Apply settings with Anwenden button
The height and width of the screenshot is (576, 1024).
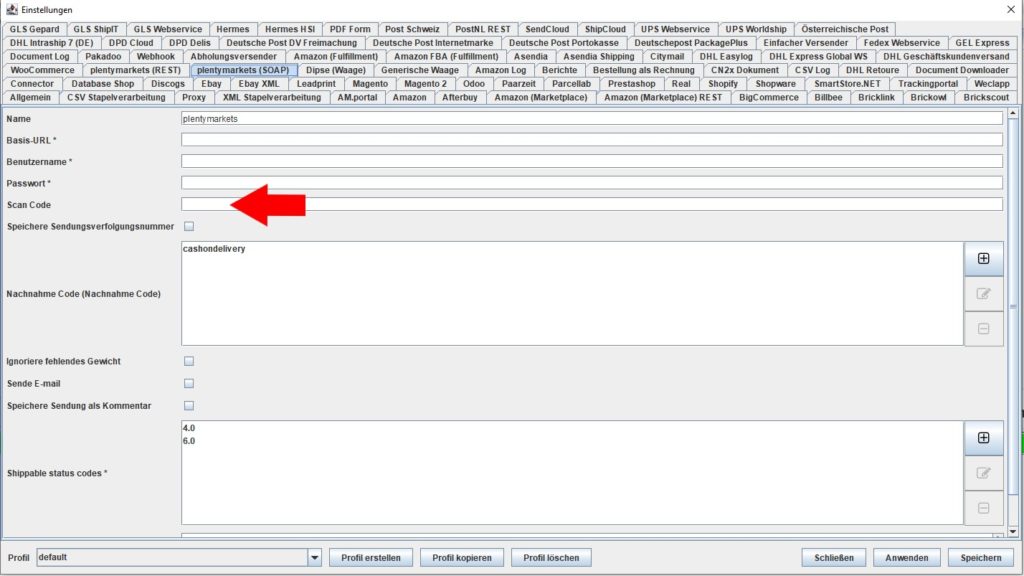pos(906,558)
